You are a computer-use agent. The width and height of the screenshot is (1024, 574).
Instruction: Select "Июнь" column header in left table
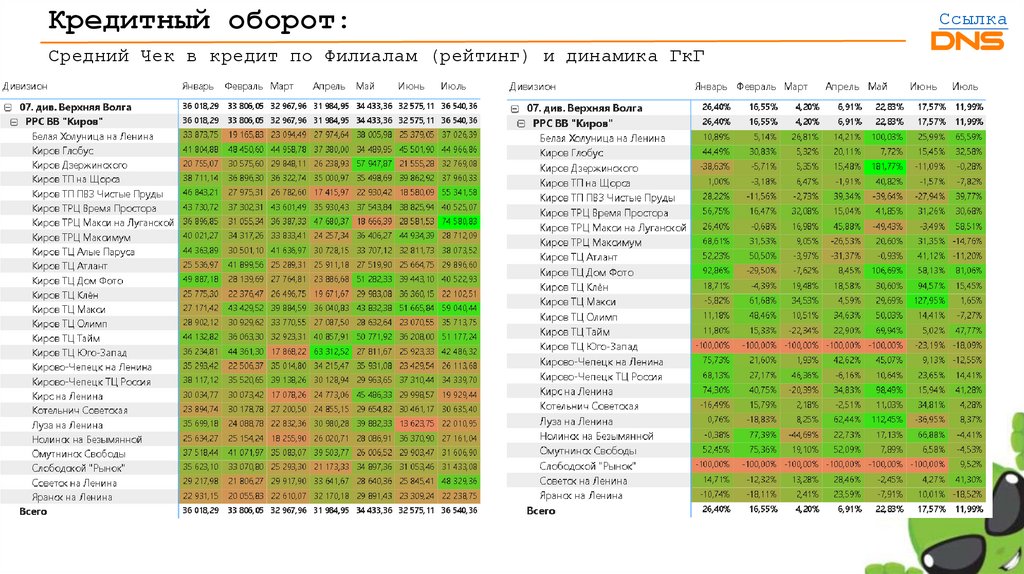tap(411, 86)
